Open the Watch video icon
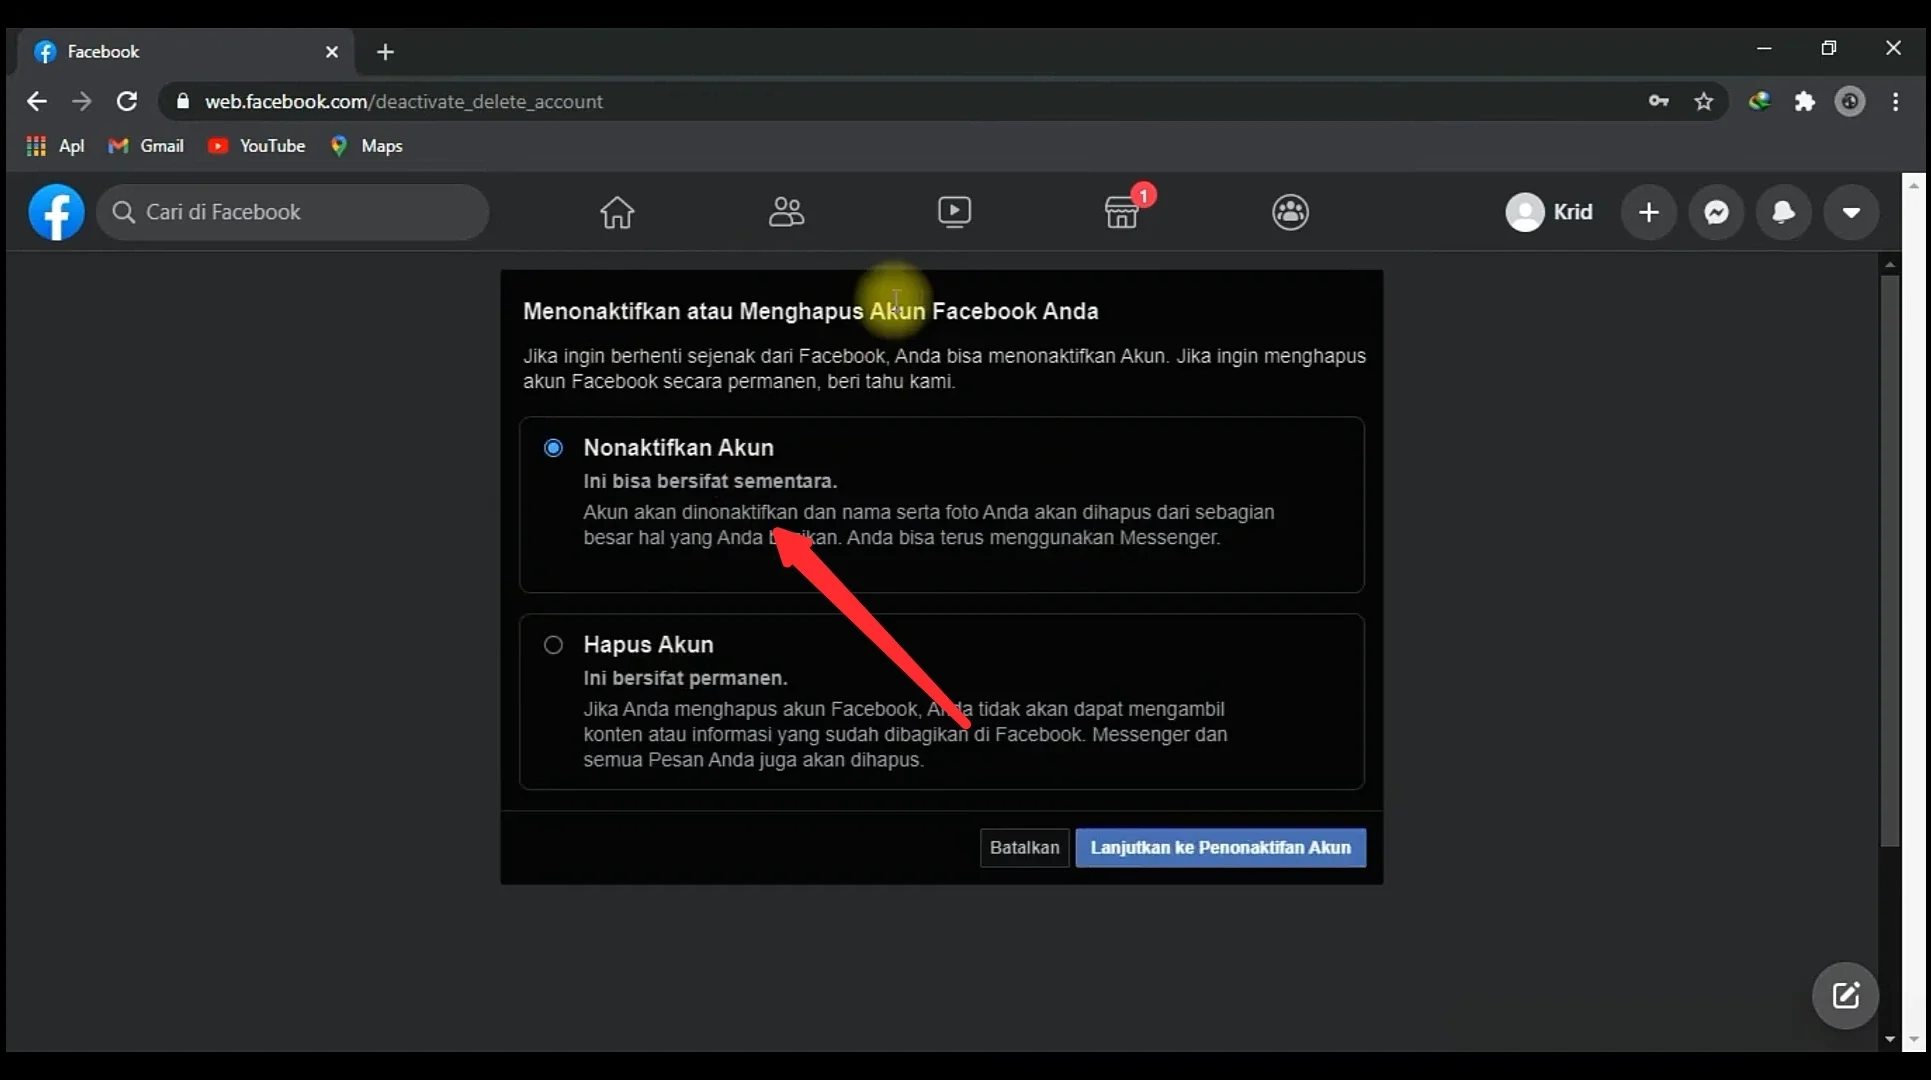Image resolution: width=1931 pixels, height=1080 pixels. [954, 212]
